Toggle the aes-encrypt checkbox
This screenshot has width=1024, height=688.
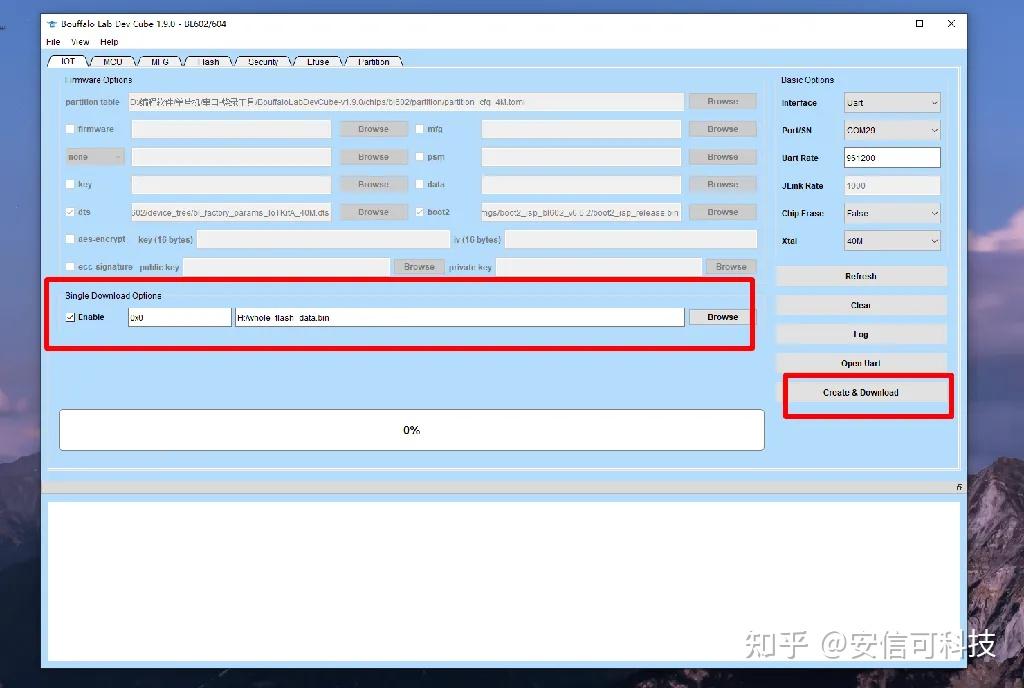(x=70, y=239)
